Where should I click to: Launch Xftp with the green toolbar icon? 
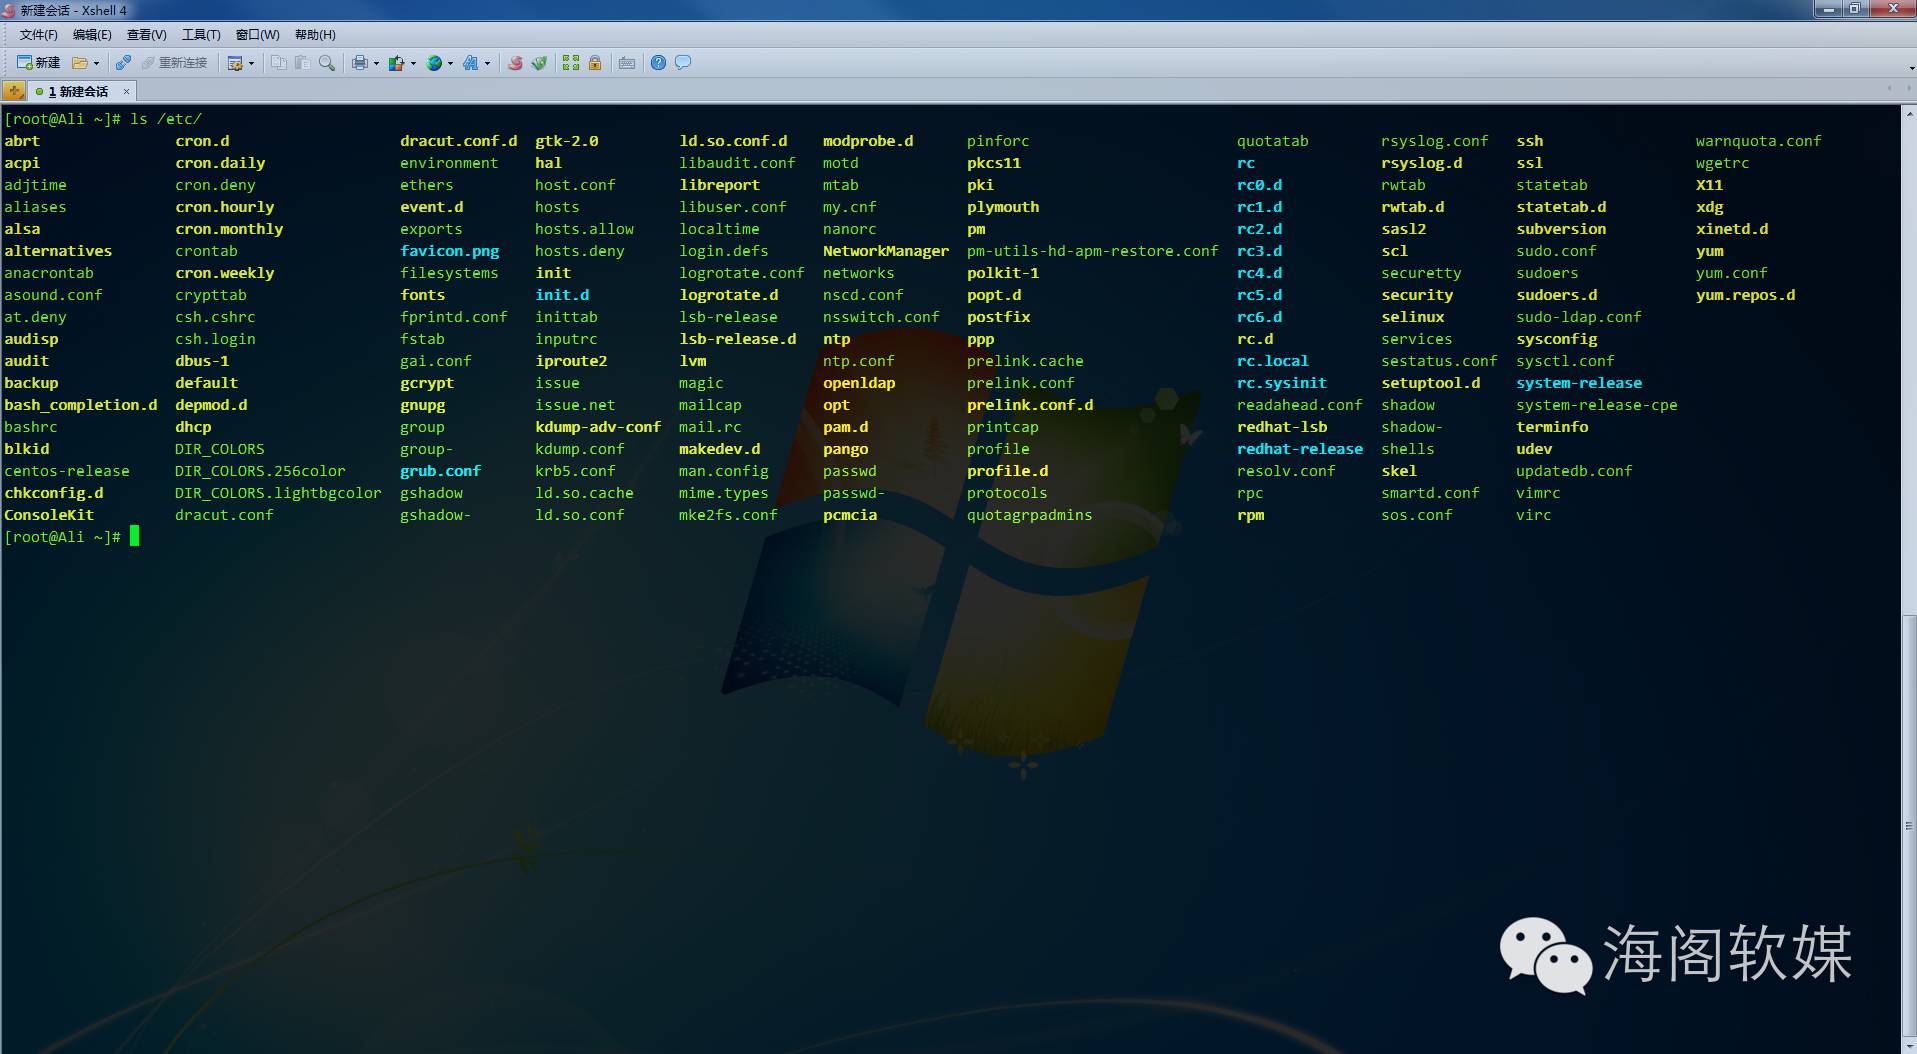[x=539, y=63]
